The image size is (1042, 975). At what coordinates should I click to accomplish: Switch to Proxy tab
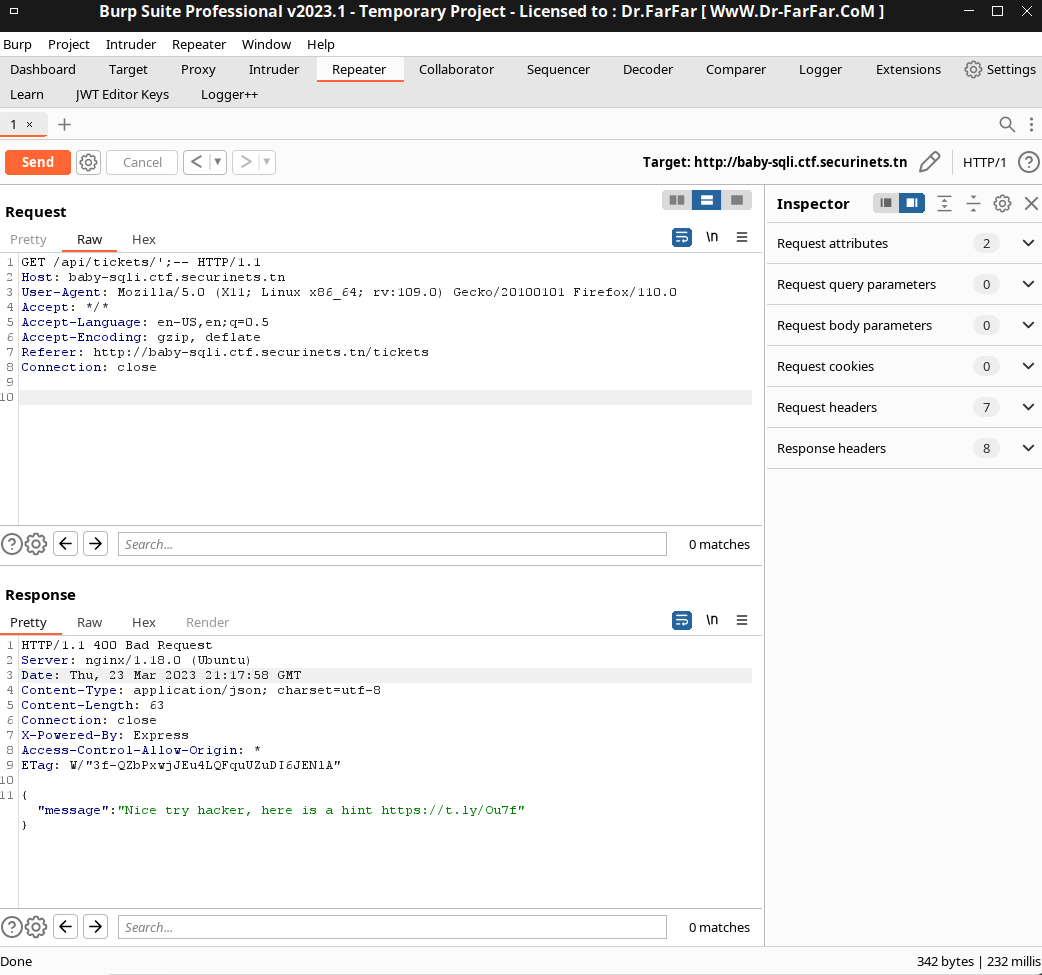pyautogui.click(x=198, y=69)
